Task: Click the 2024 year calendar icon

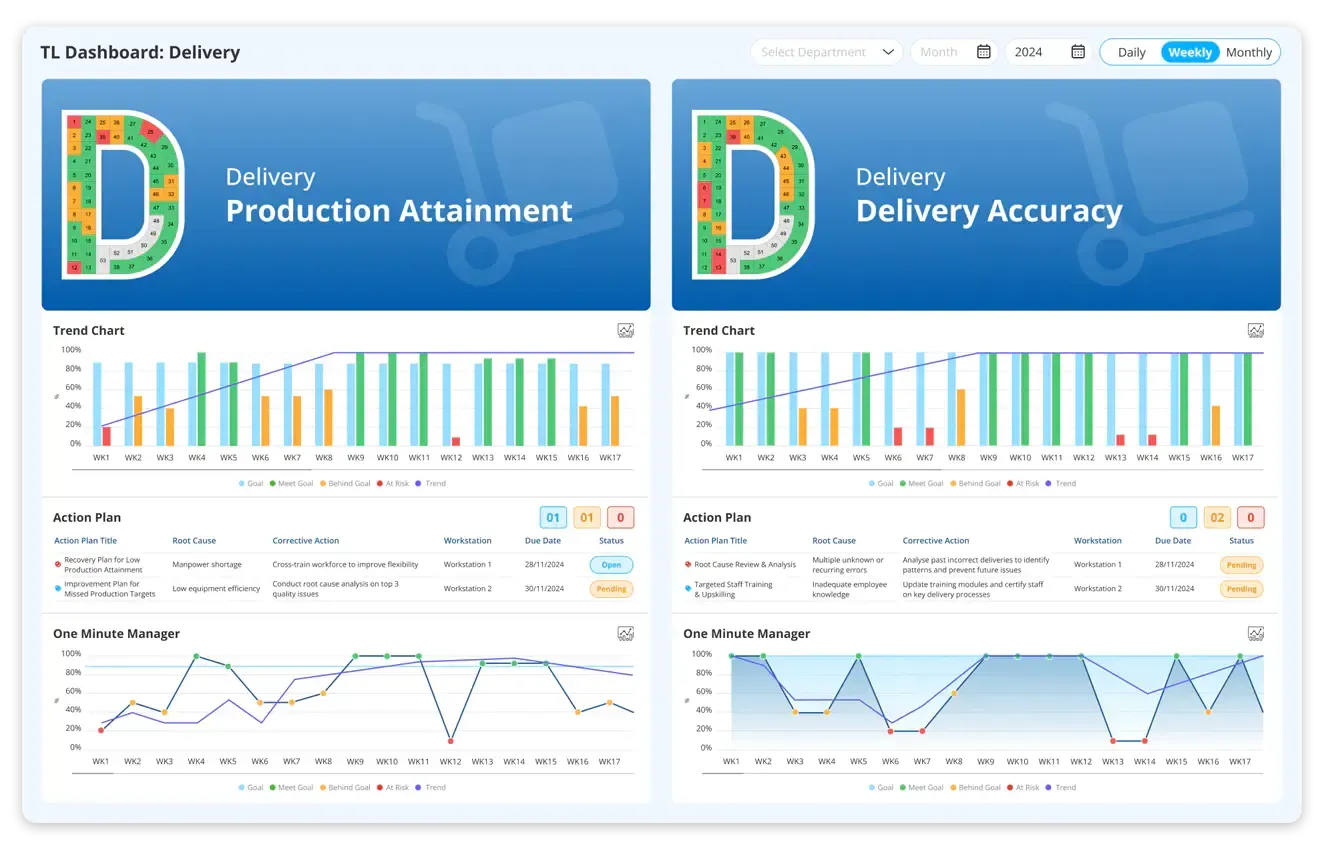Action: (1078, 51)
